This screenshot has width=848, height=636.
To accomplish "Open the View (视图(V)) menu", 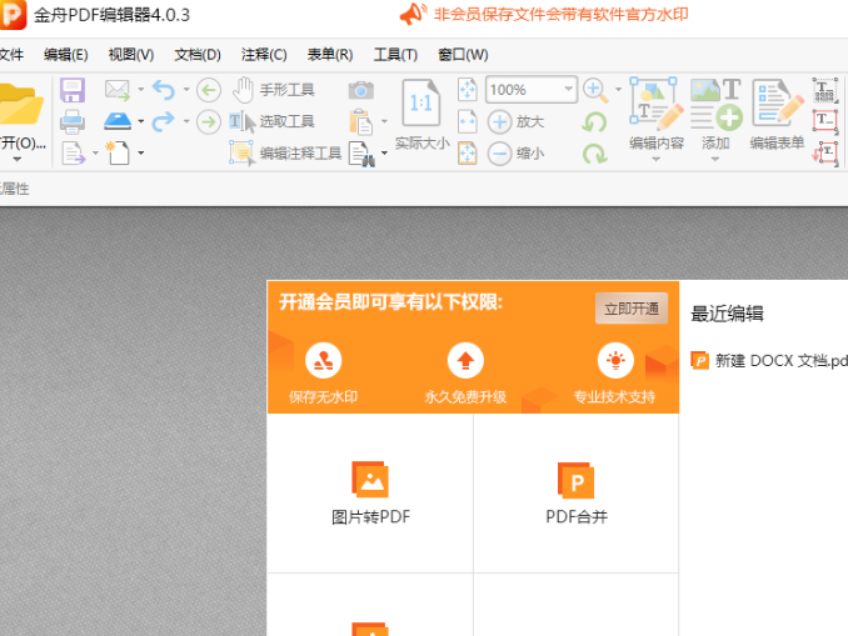I will [x=131, y=55].
